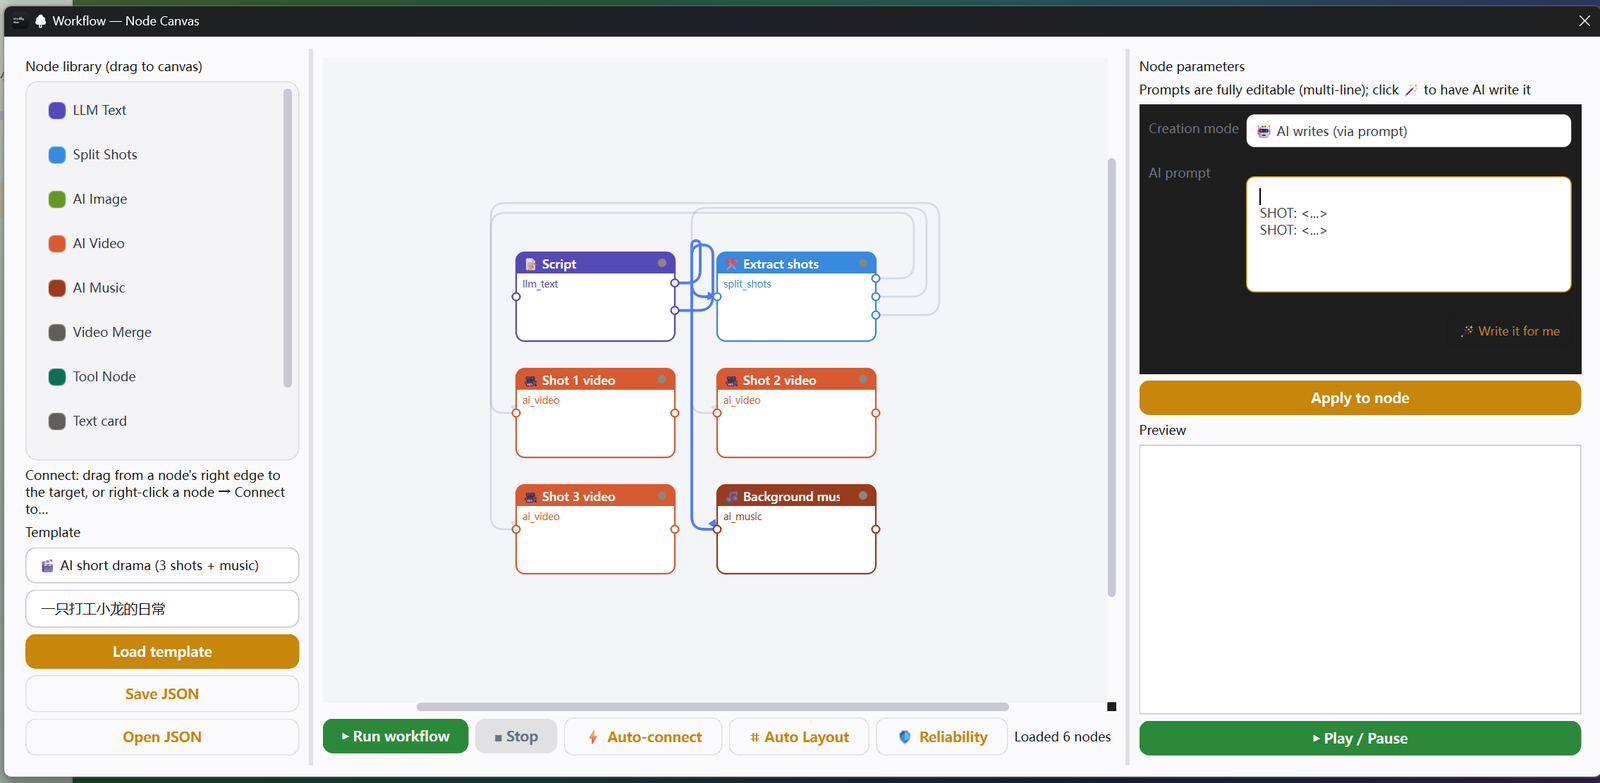Toggle the Shot 2 video status dot
The width and height of the screenshot is (1600, 783).
pyautogui.click(x=863, y=380)
